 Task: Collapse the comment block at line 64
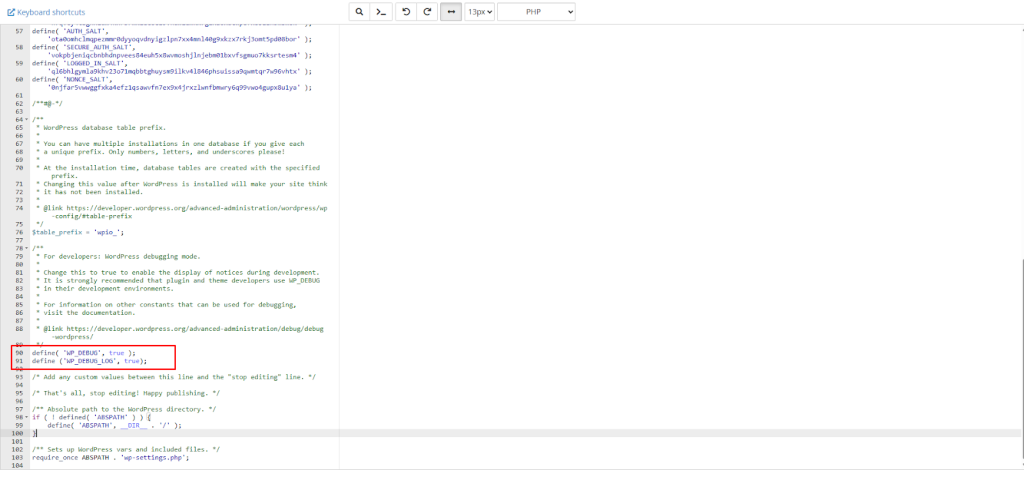pyautogui.click(x=26, y=120)
